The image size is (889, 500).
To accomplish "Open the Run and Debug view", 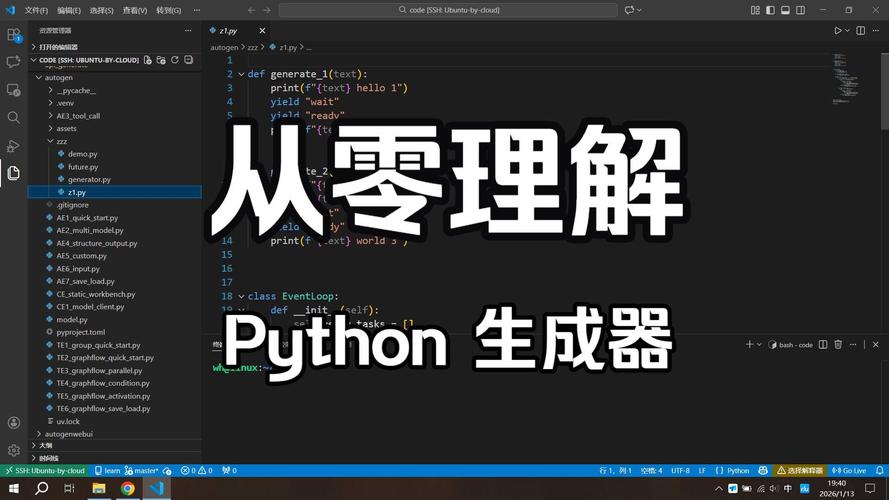I will coord(14,145).
